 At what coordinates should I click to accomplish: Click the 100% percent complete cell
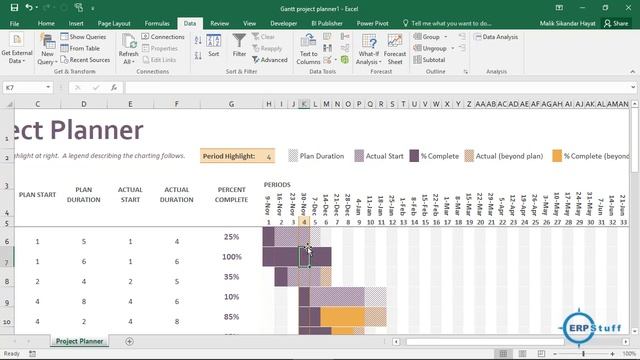tap(231, 257)
